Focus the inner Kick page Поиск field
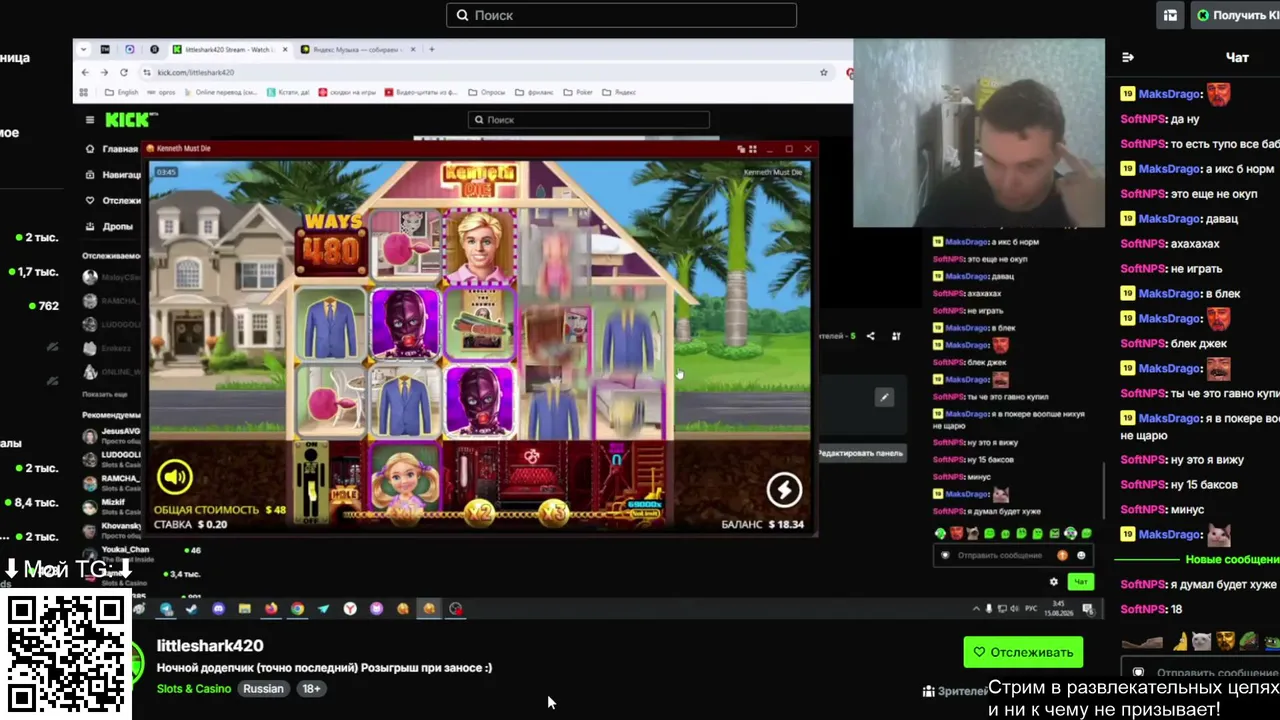 coord(588,120)
